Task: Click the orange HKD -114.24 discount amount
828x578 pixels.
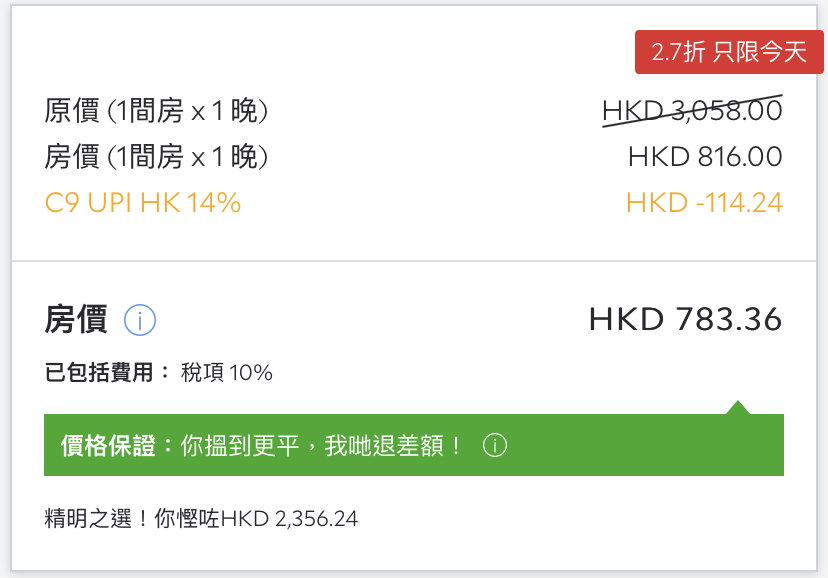Action: [x=704, y=203]
